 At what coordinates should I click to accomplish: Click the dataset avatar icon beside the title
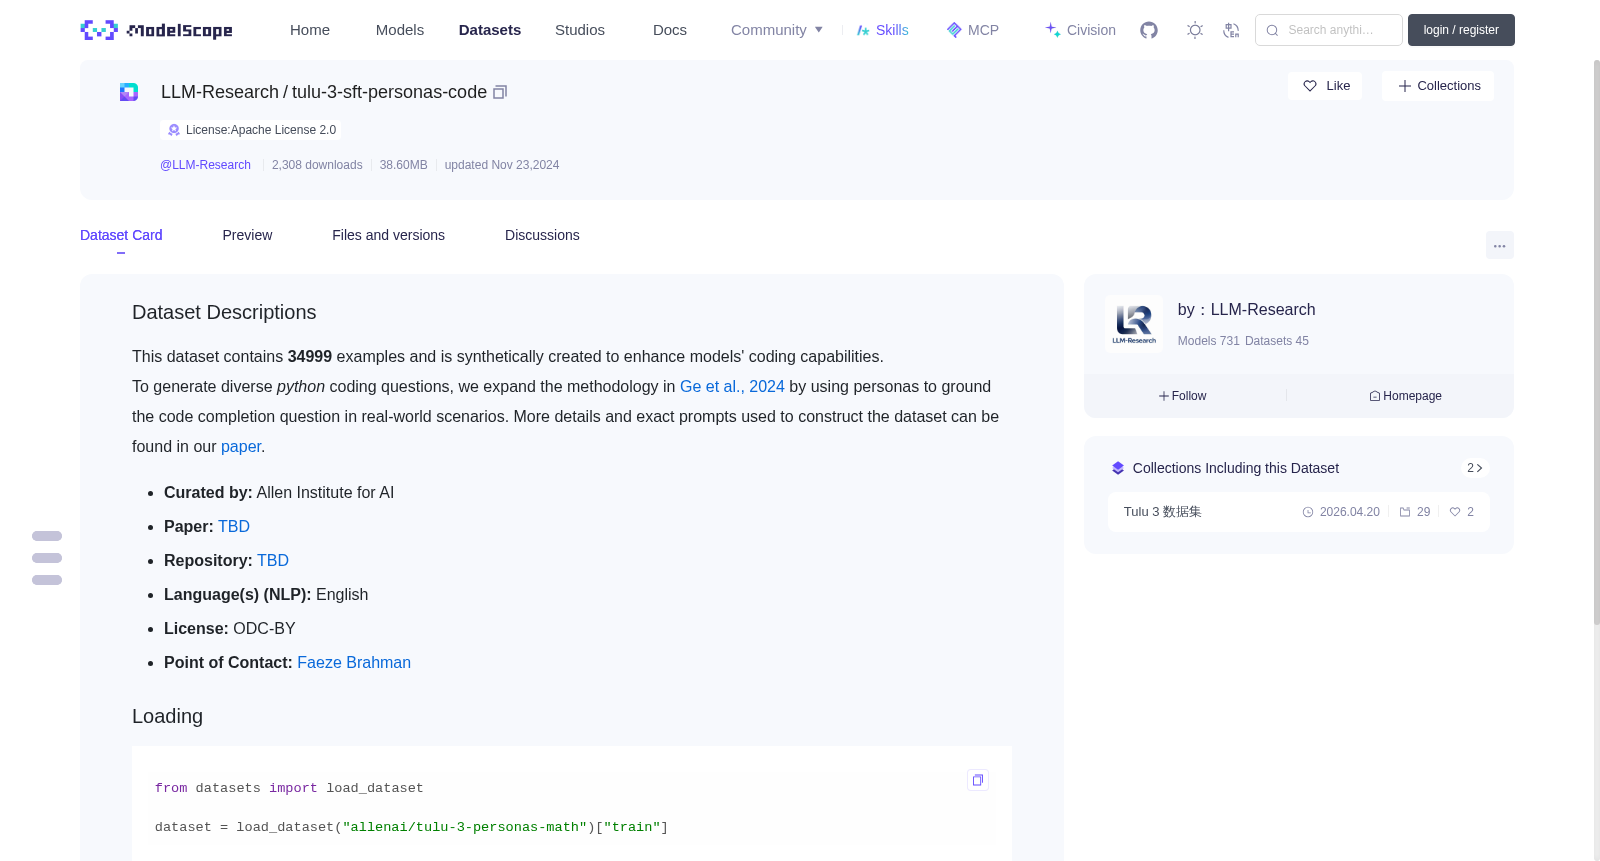pyautogui.click(x=129, y=92)
